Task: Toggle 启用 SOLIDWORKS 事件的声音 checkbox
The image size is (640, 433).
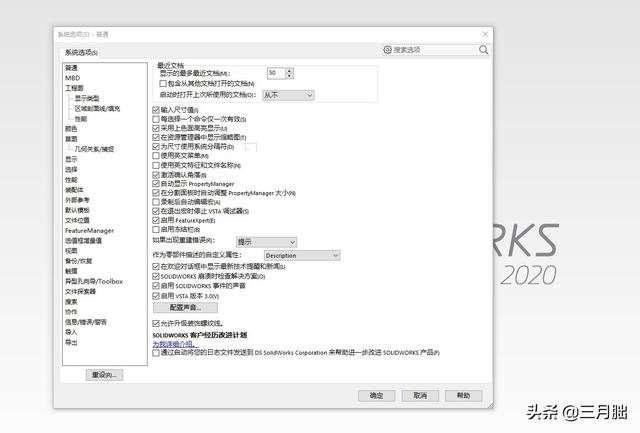Action: [156, 286]
